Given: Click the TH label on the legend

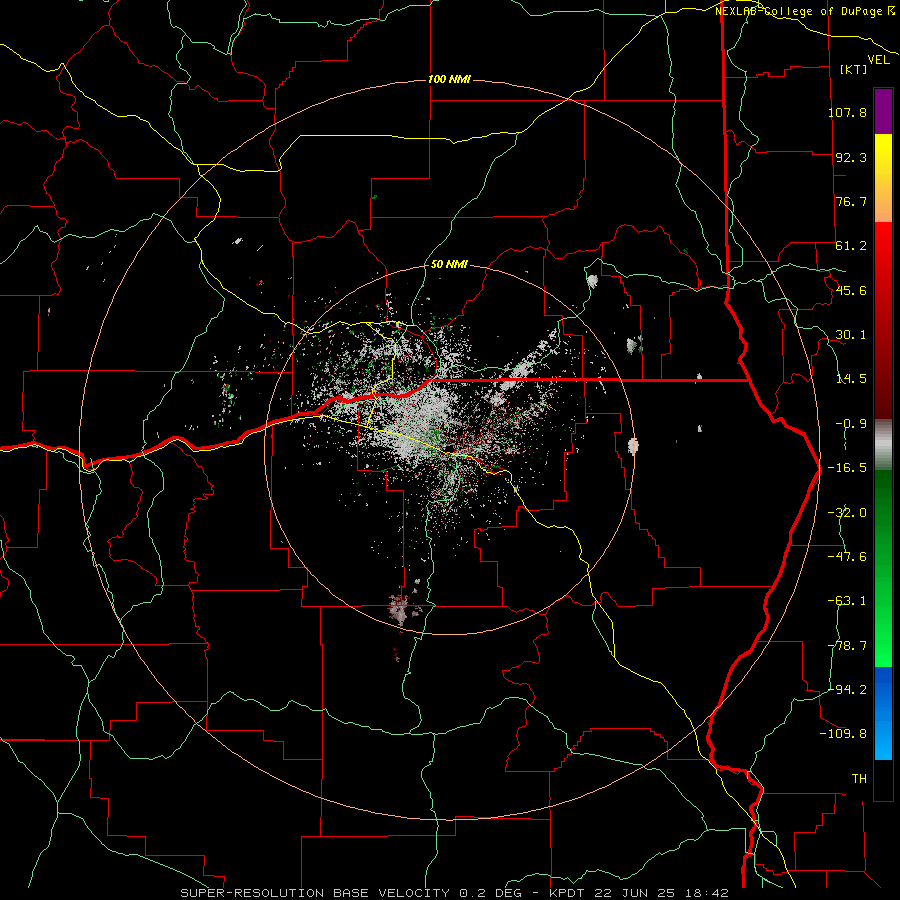Looking at the screenshot, I should coord(859,779).
